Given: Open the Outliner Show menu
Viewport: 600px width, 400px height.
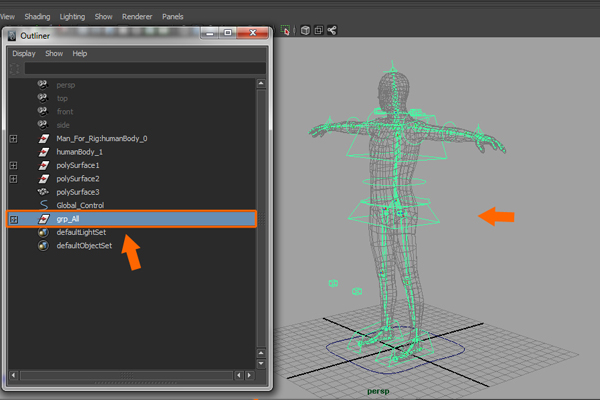Looking at the screenshot, I should 54,54.
